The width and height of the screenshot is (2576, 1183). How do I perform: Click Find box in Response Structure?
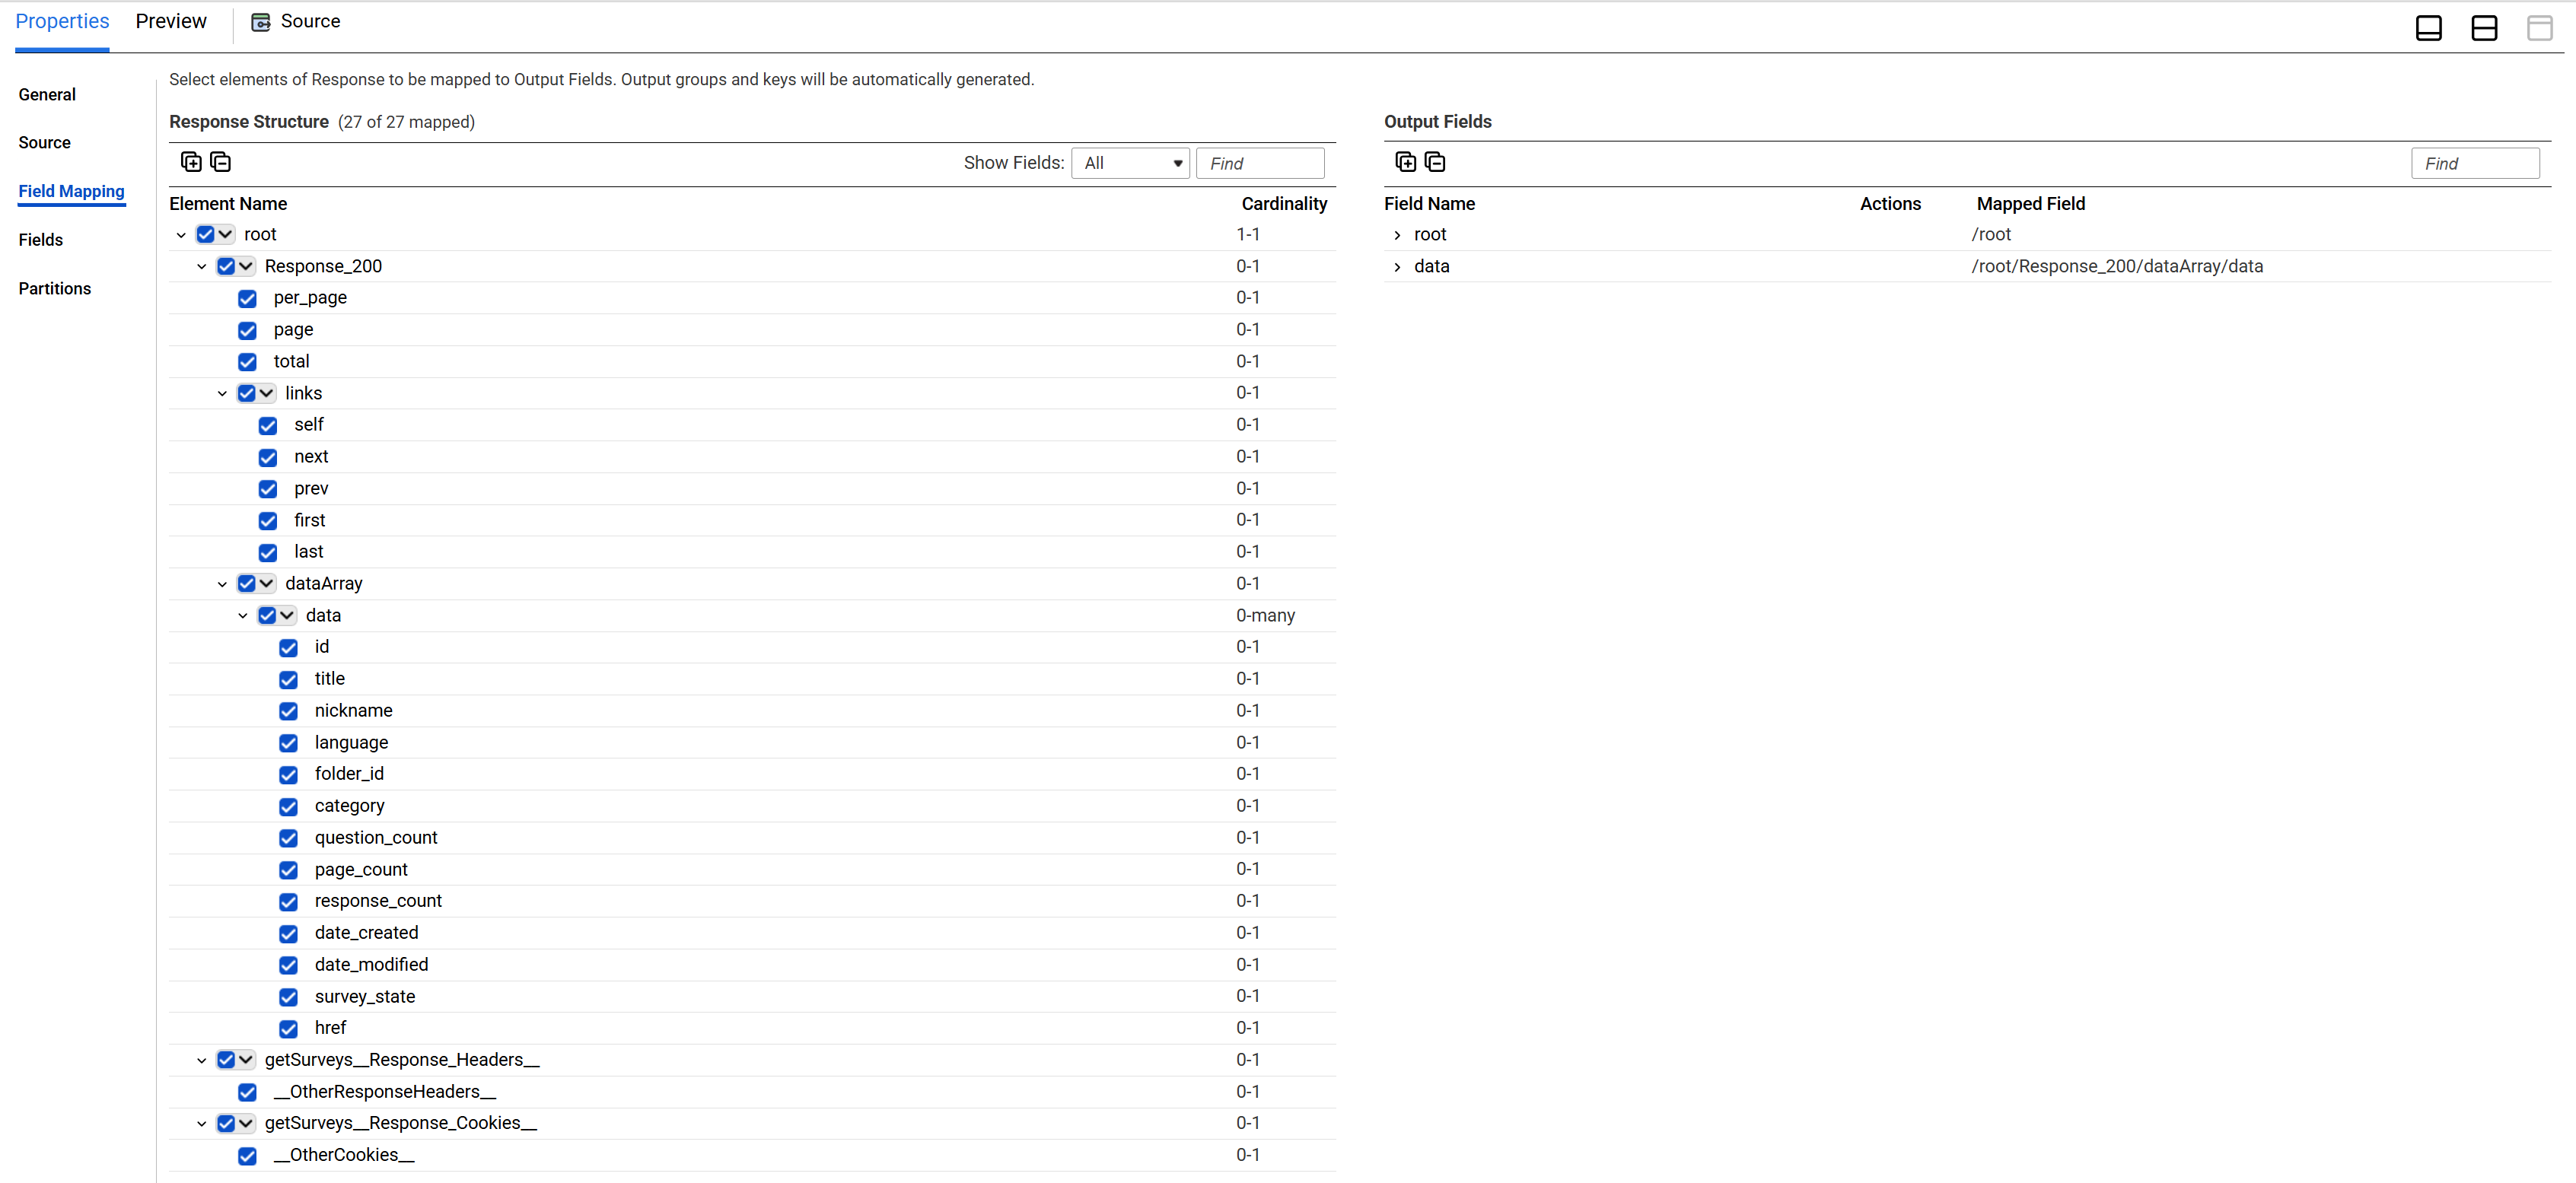[x=1260, y=163]
